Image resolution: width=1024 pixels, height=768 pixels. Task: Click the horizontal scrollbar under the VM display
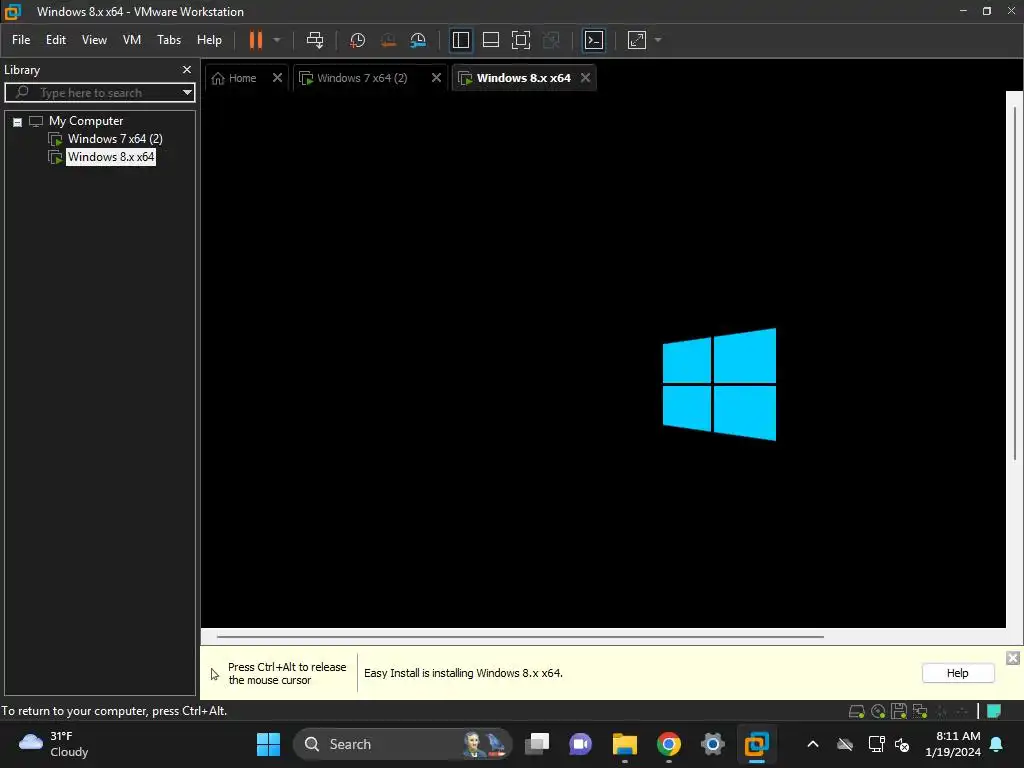pyautogui.click(x=520, y=636)
